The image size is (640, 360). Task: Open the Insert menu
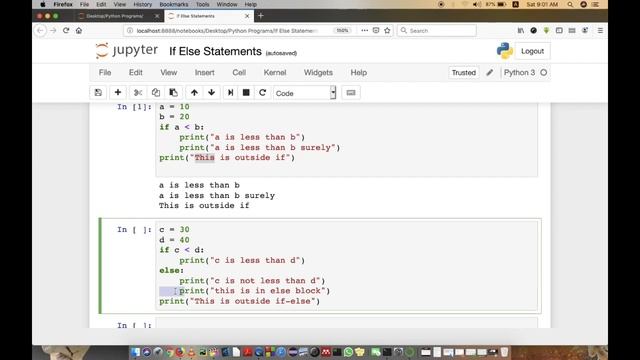(204, 73)
